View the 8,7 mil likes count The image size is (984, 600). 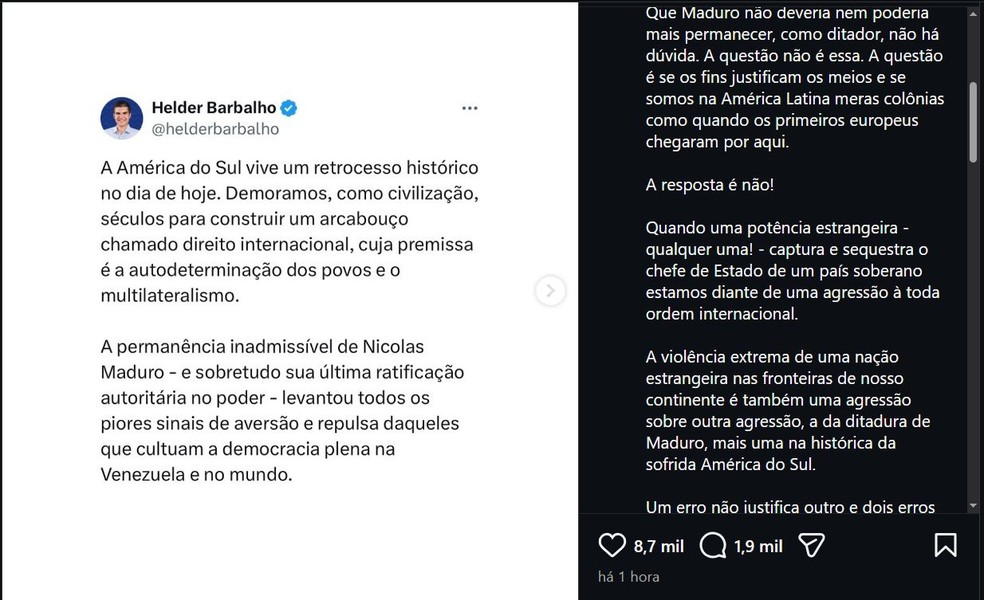click(658, 546)
